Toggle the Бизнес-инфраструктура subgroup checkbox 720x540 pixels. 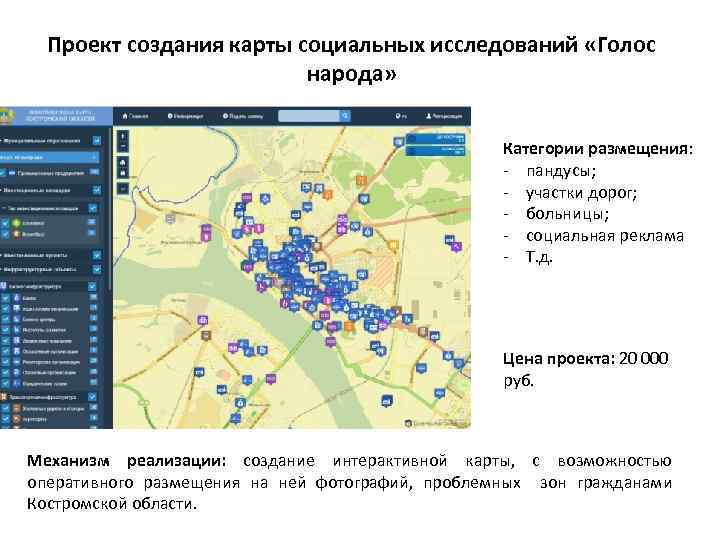click(92, 287)
